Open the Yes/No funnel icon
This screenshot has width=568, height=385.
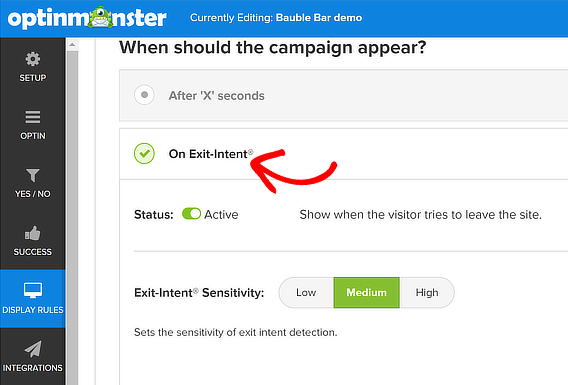[33, 175]
